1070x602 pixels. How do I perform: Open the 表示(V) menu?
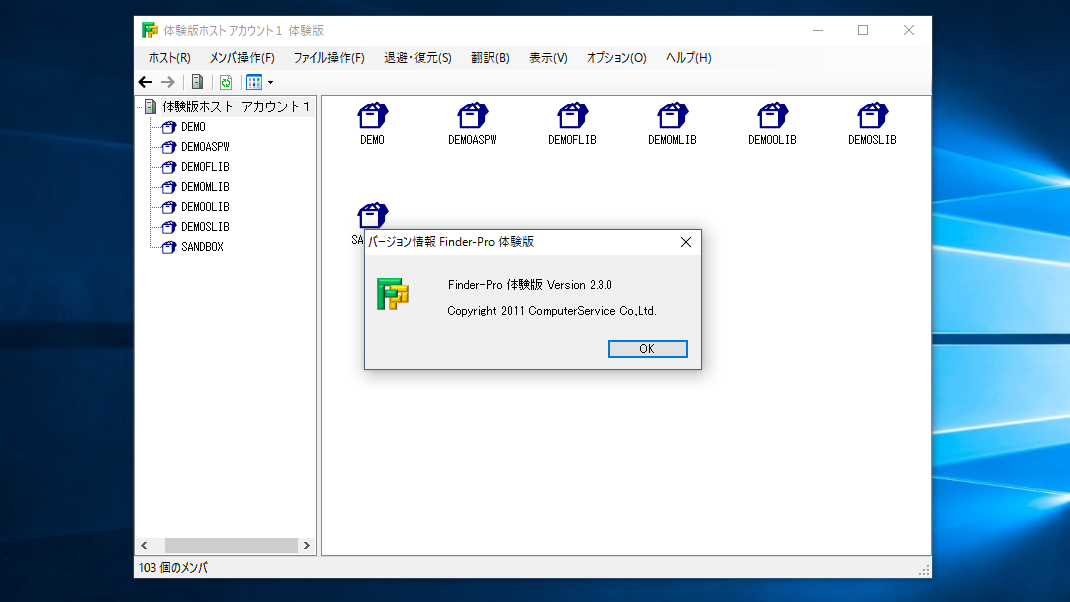tap(548, 58)
